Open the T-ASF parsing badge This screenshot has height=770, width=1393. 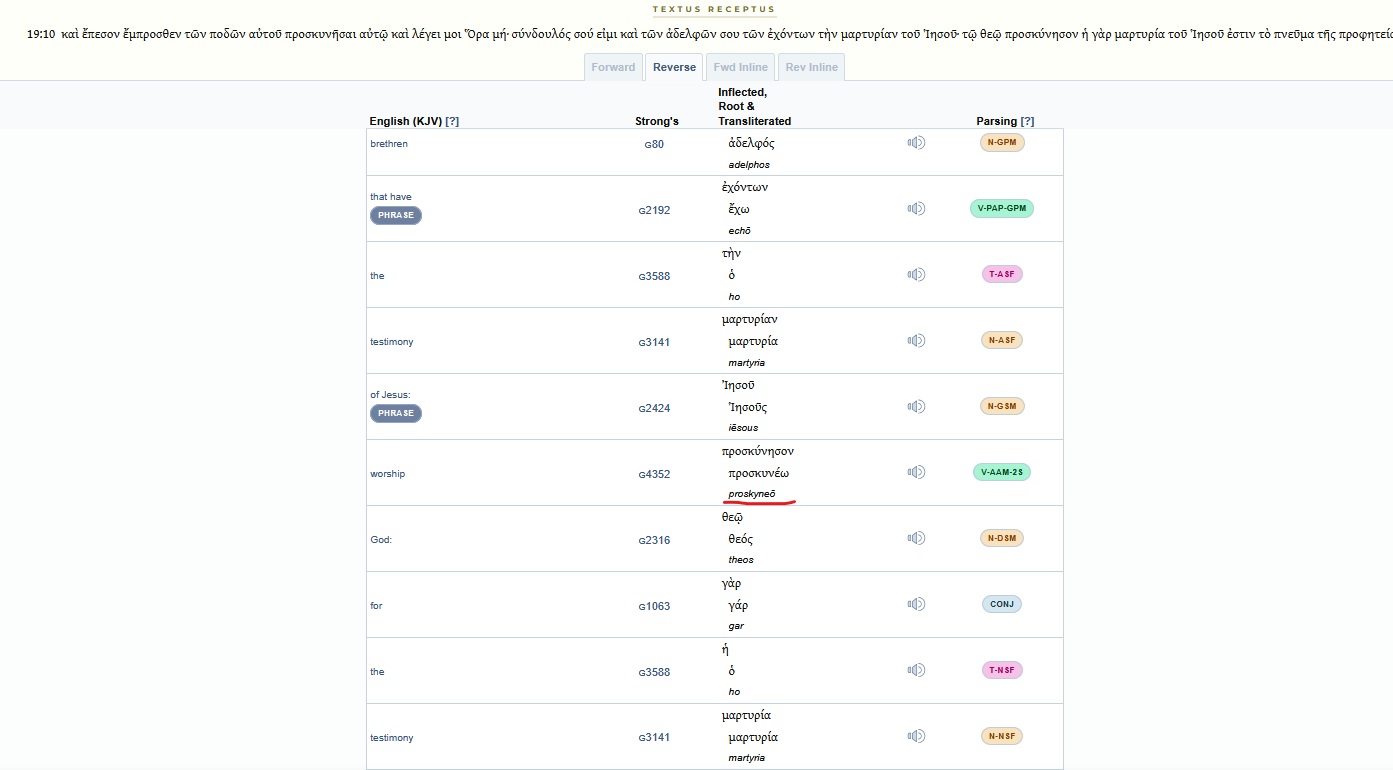coord(1002,275)
